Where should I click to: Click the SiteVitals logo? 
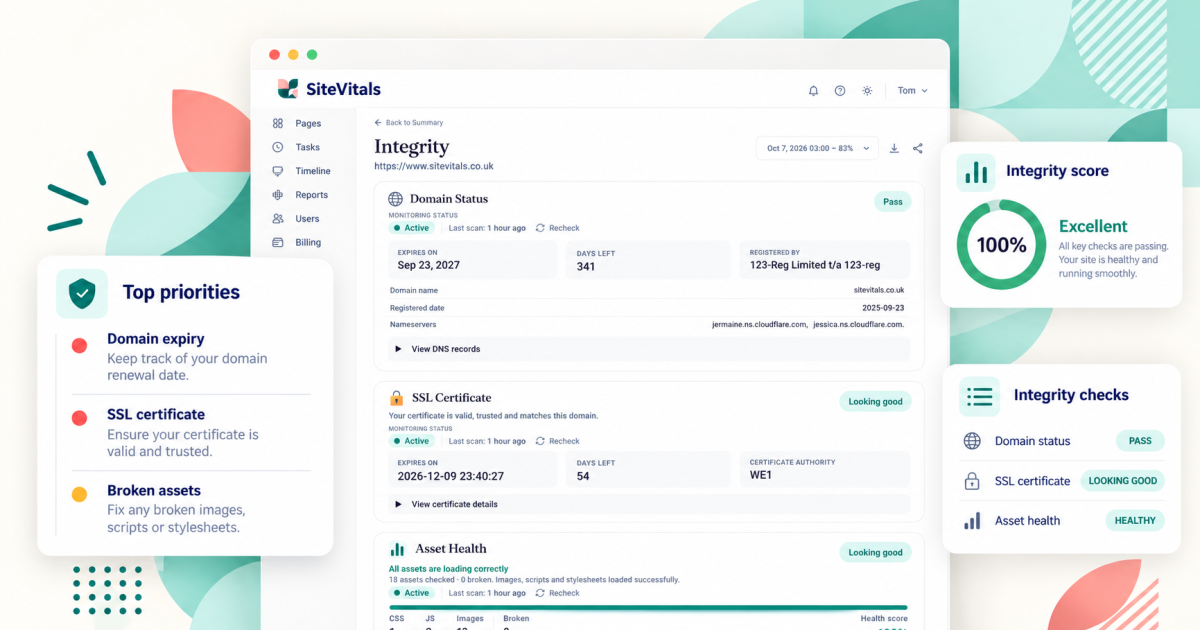(329, 89)
